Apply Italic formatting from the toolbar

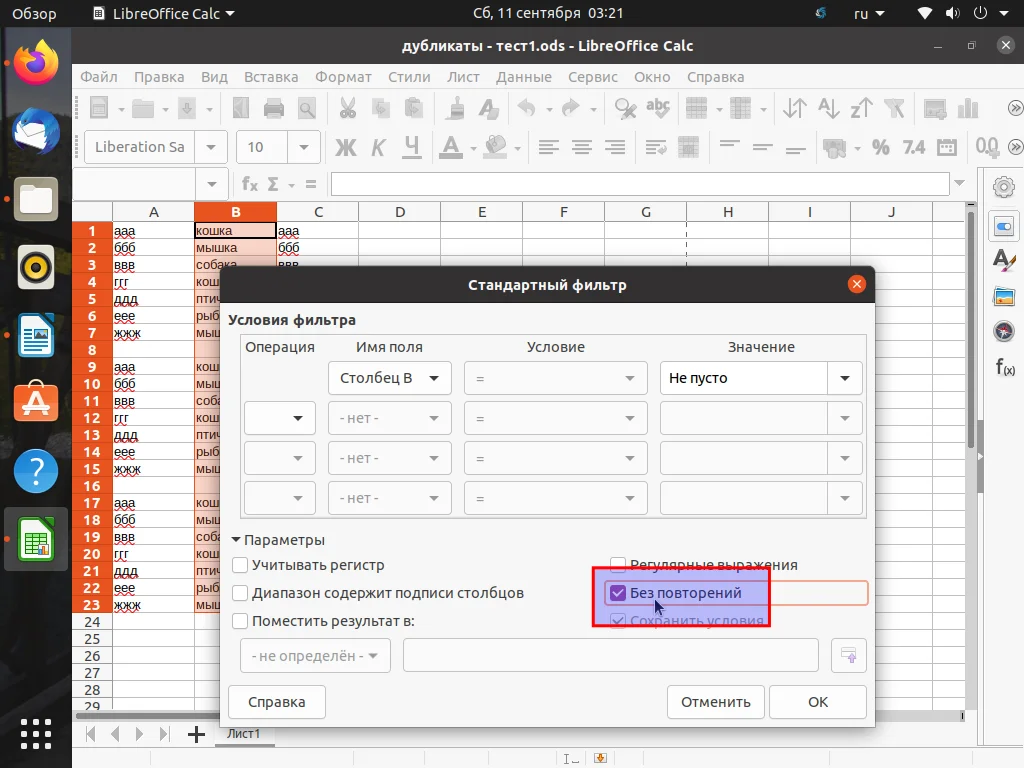pos(378,147)
